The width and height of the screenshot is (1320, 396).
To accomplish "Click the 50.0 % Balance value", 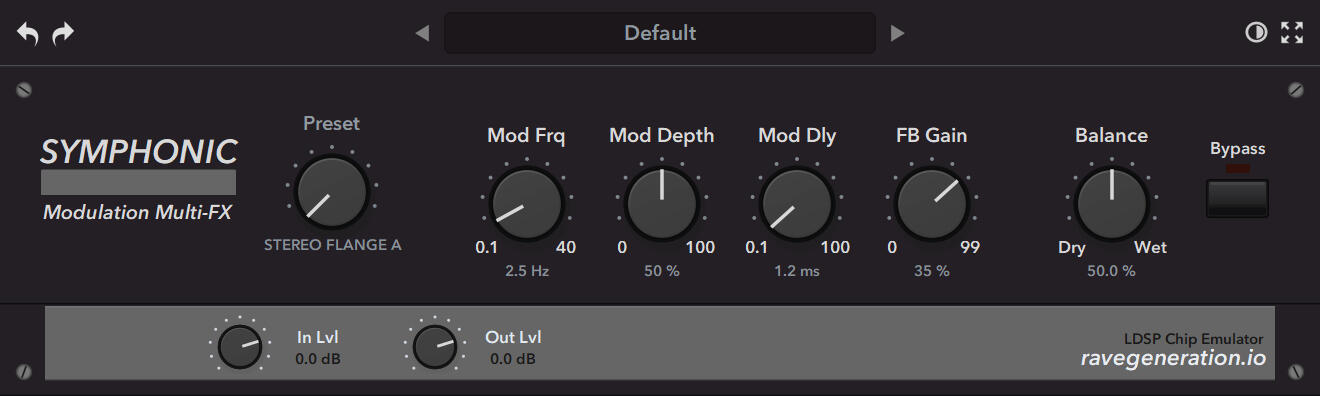I will click(1112, 271).
